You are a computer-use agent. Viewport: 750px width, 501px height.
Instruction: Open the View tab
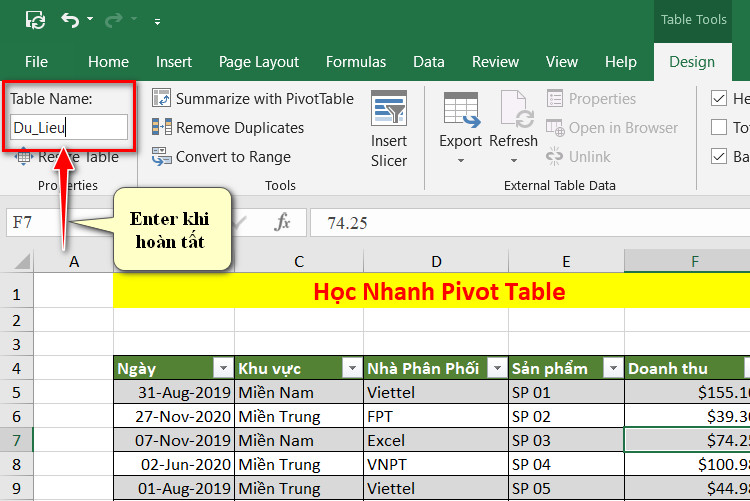562,62
